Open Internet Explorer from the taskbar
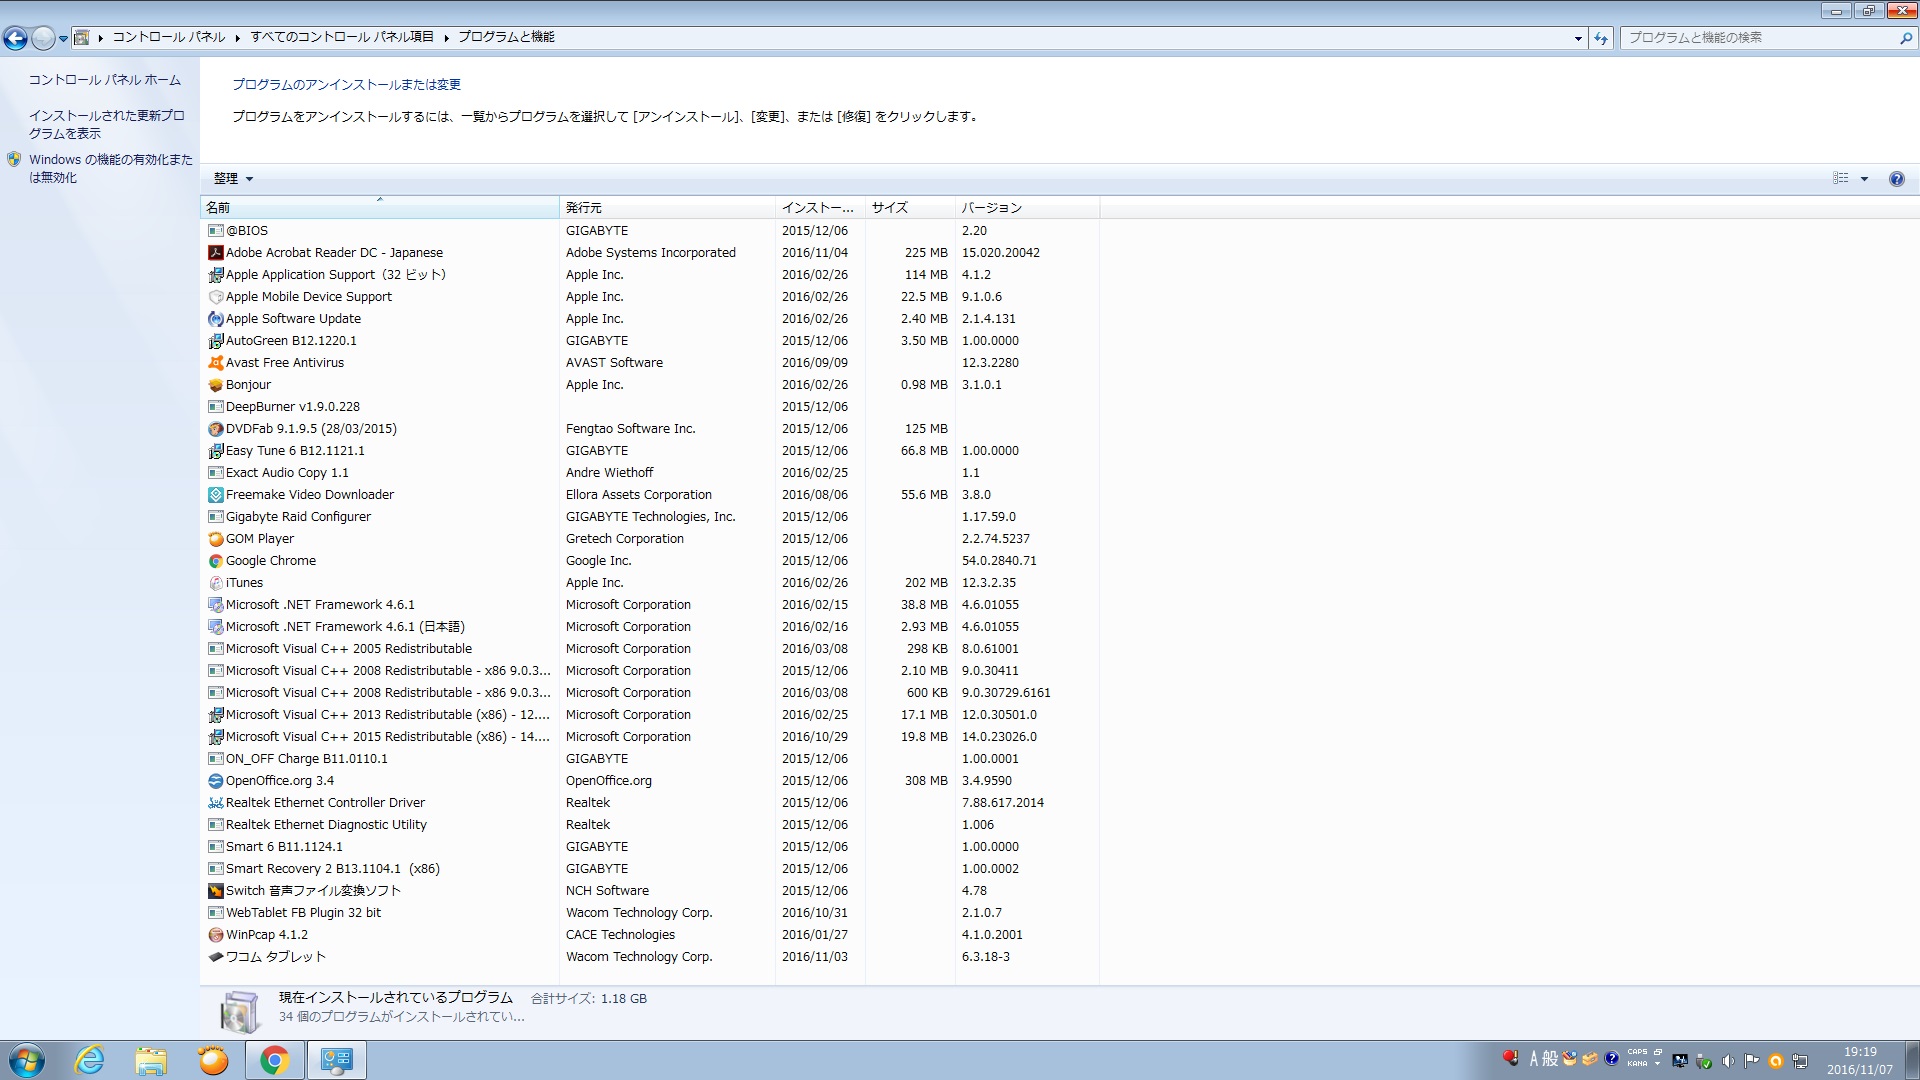The width and height of the screenshot is (1920, 1080). (90, 1060)
